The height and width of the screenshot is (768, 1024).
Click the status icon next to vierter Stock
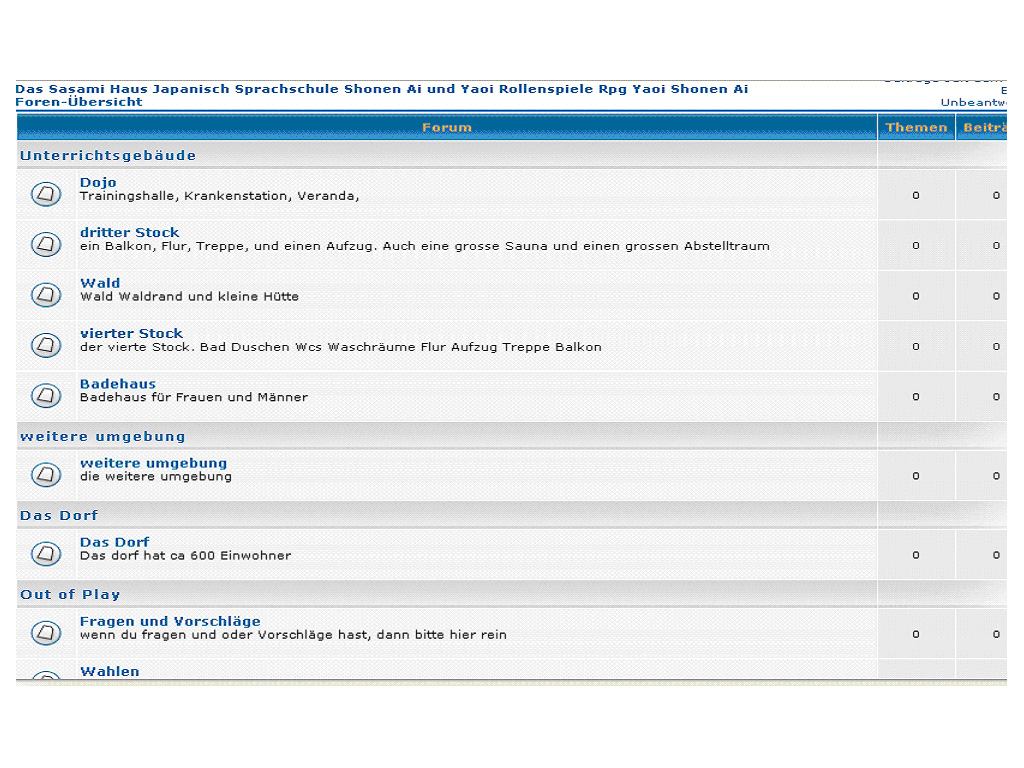tap(46, 345)
